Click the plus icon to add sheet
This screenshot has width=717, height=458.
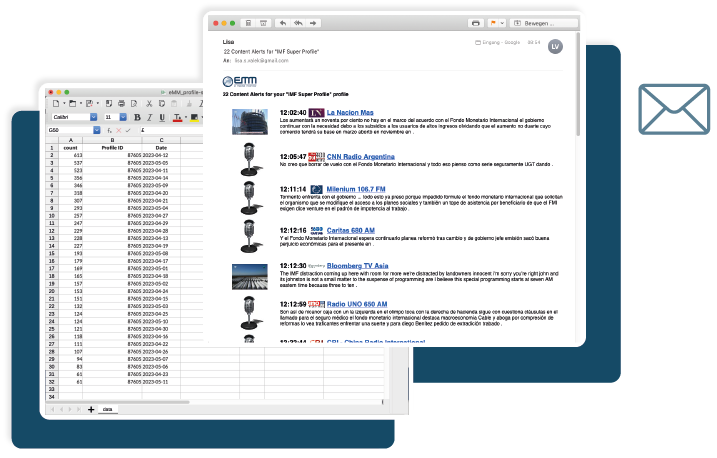(91, 409)
